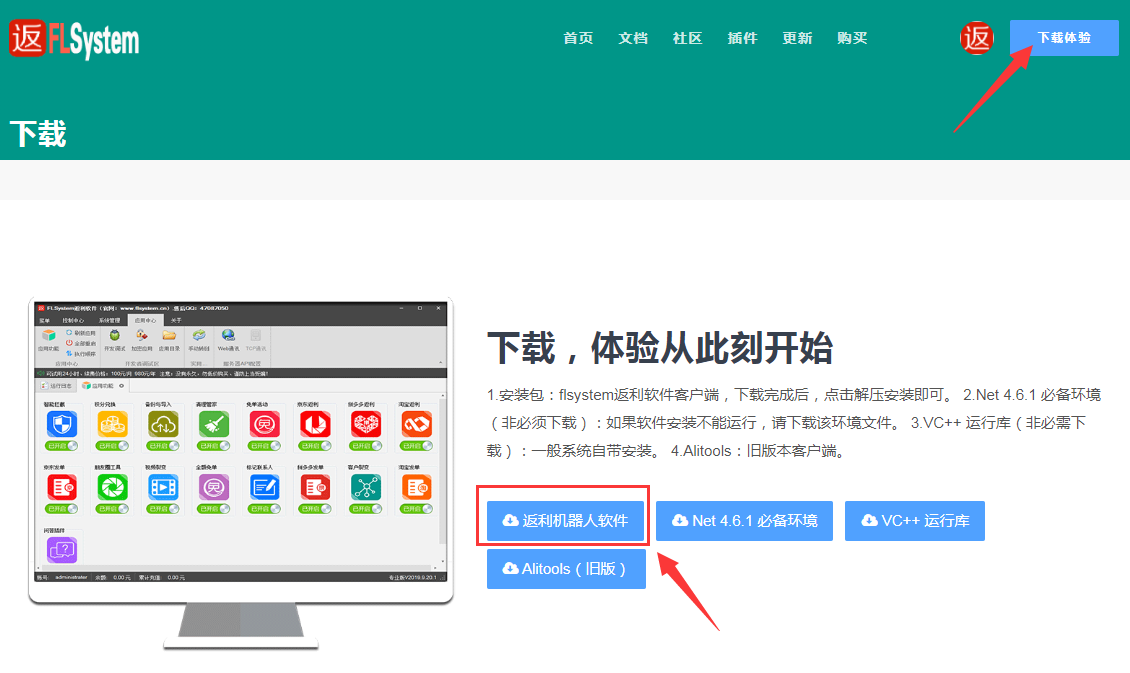Download Alitools（旧版）

point(566,569)
